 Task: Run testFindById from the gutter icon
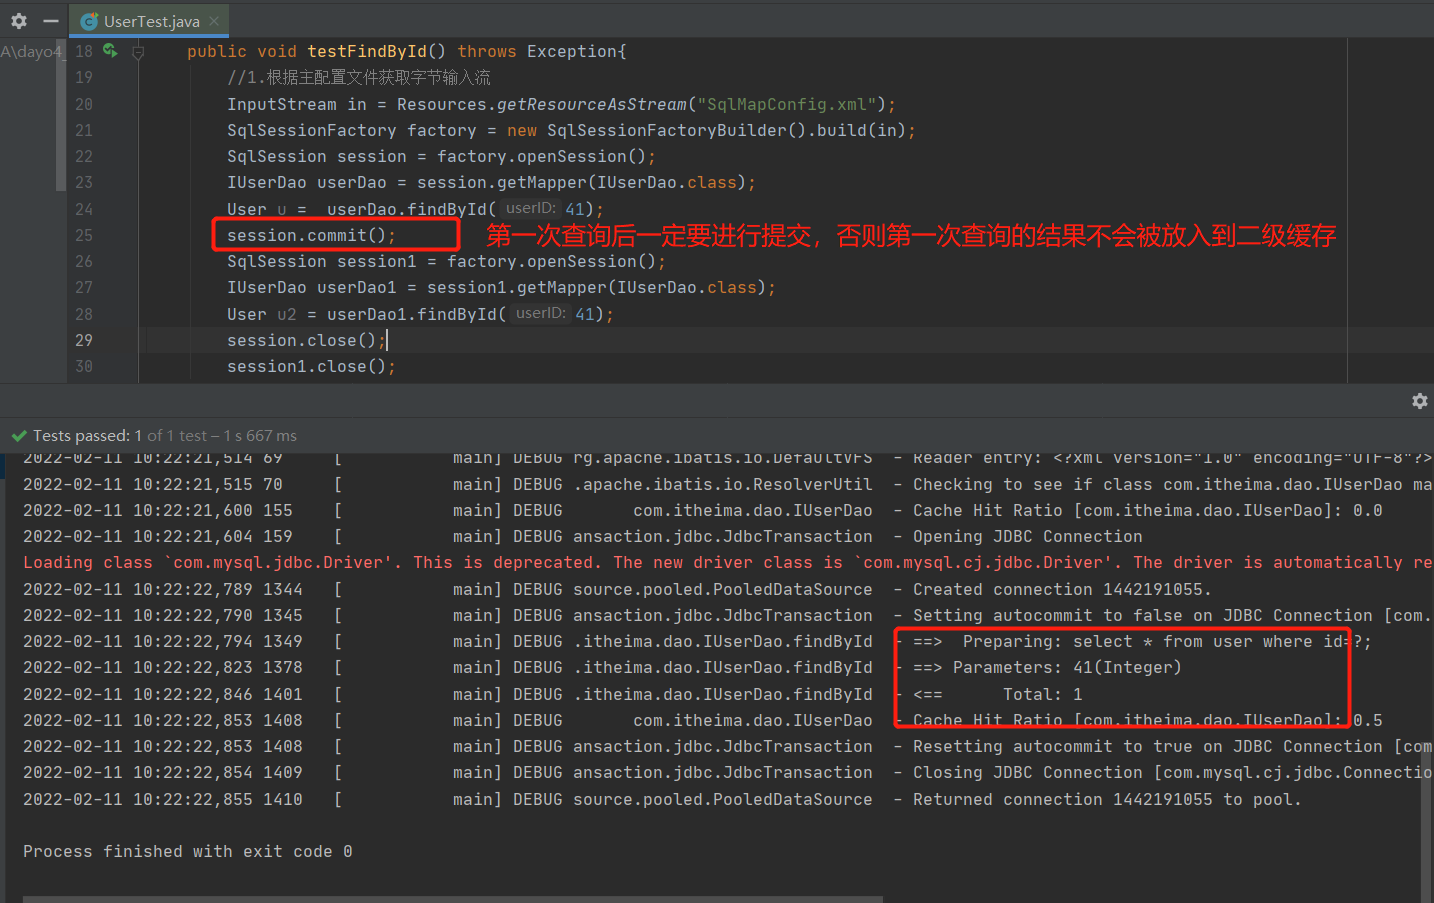pos(110,51)
